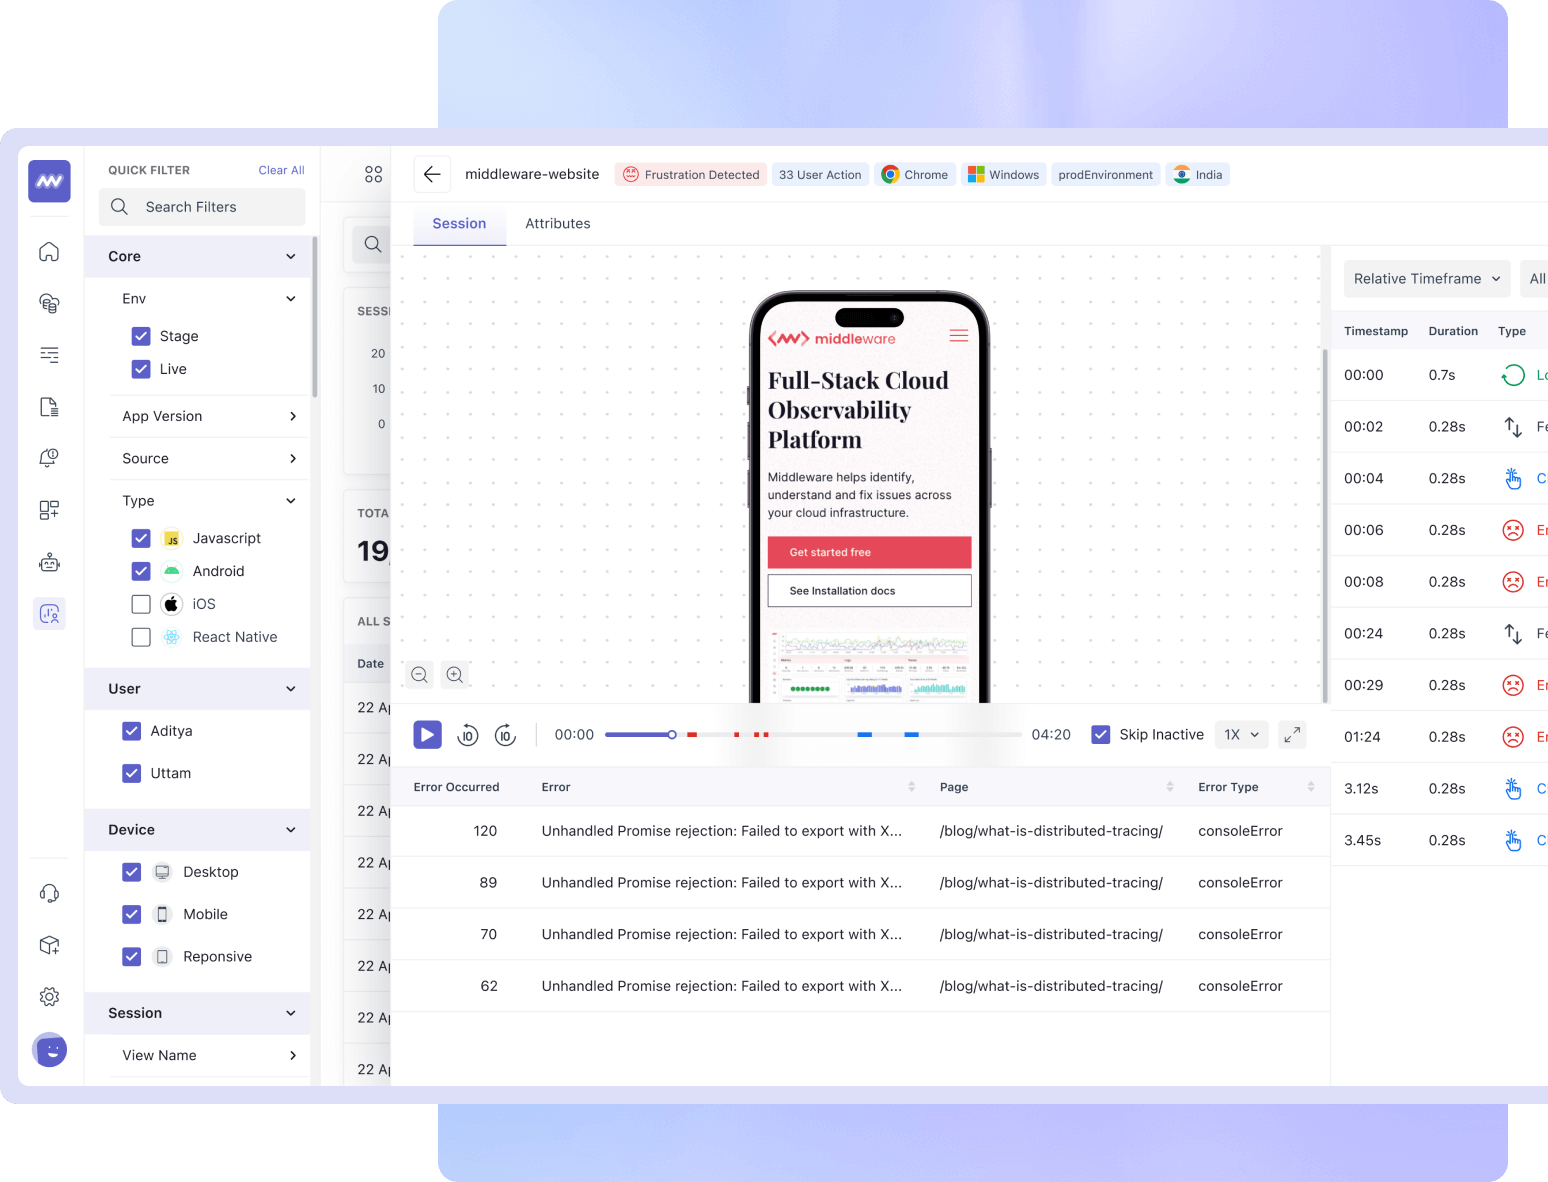The image size is (1548, 1182).
Task: Open the Relative Timeframe dropdown
Action: click(x=1427, y=279)
